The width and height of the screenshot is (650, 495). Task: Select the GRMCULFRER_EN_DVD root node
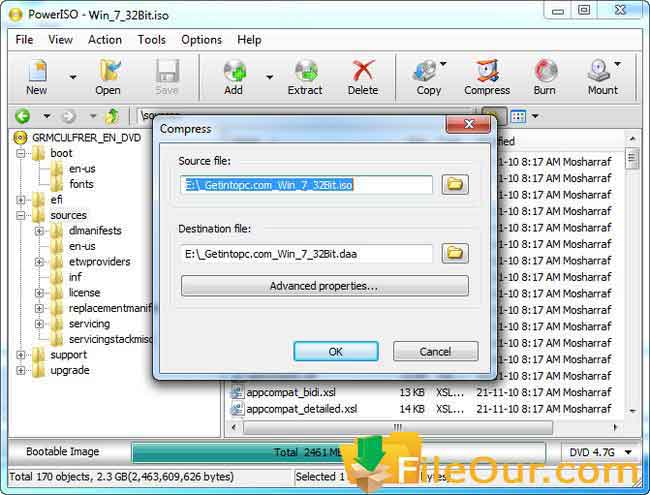(86, 138)
